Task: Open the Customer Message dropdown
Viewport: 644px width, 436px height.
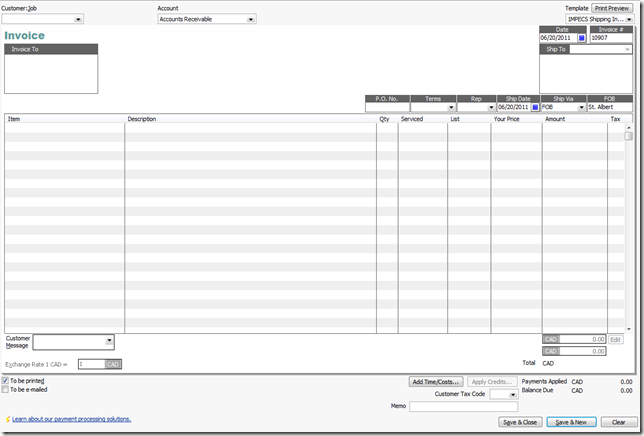Action: 109,340
